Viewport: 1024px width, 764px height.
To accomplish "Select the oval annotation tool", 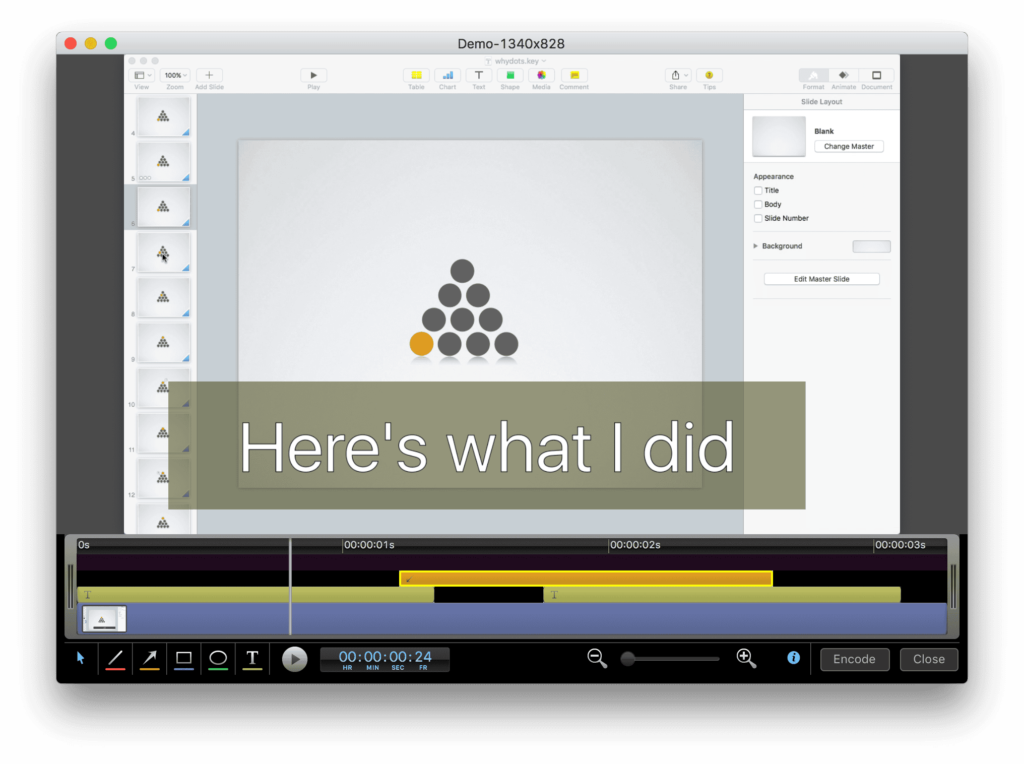I will point(218,658).
